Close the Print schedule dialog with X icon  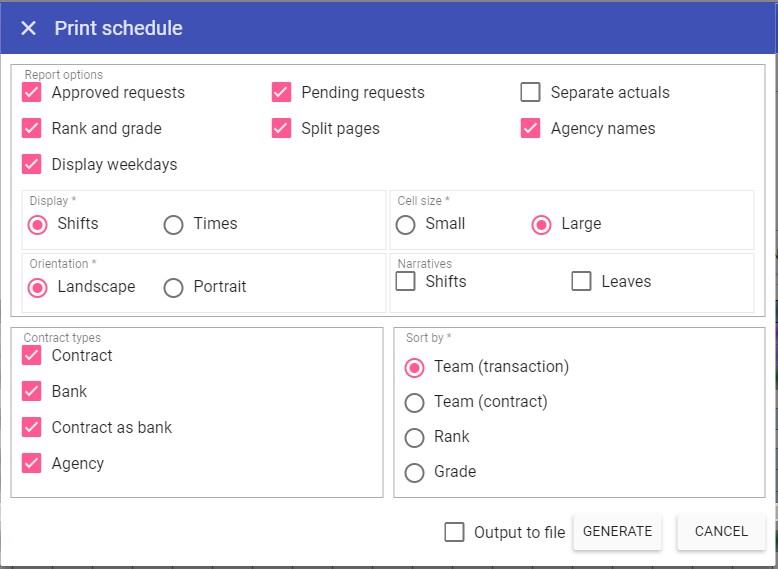[28, 28]
